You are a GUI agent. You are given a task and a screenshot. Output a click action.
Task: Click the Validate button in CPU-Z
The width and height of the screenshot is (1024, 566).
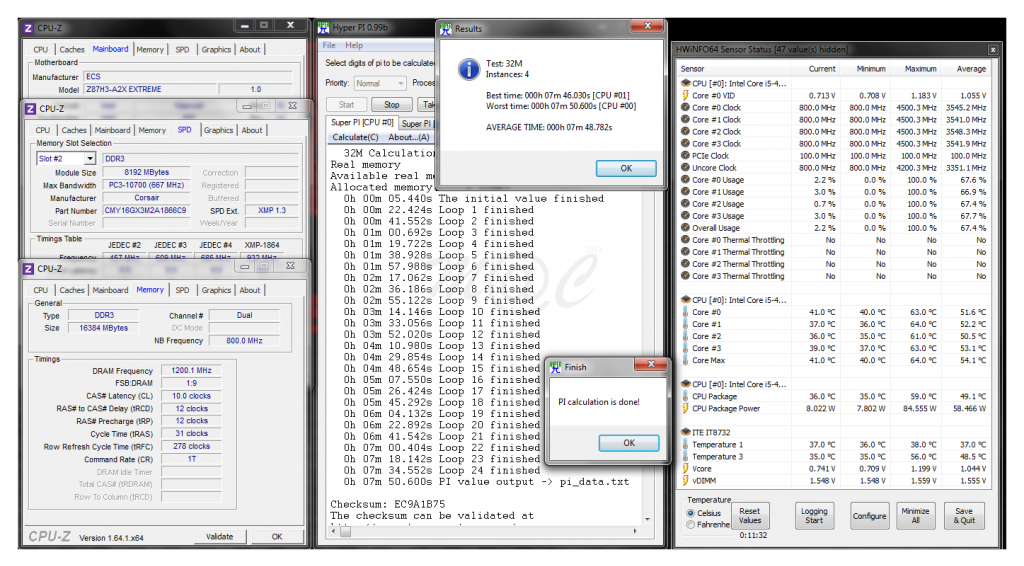219,536
